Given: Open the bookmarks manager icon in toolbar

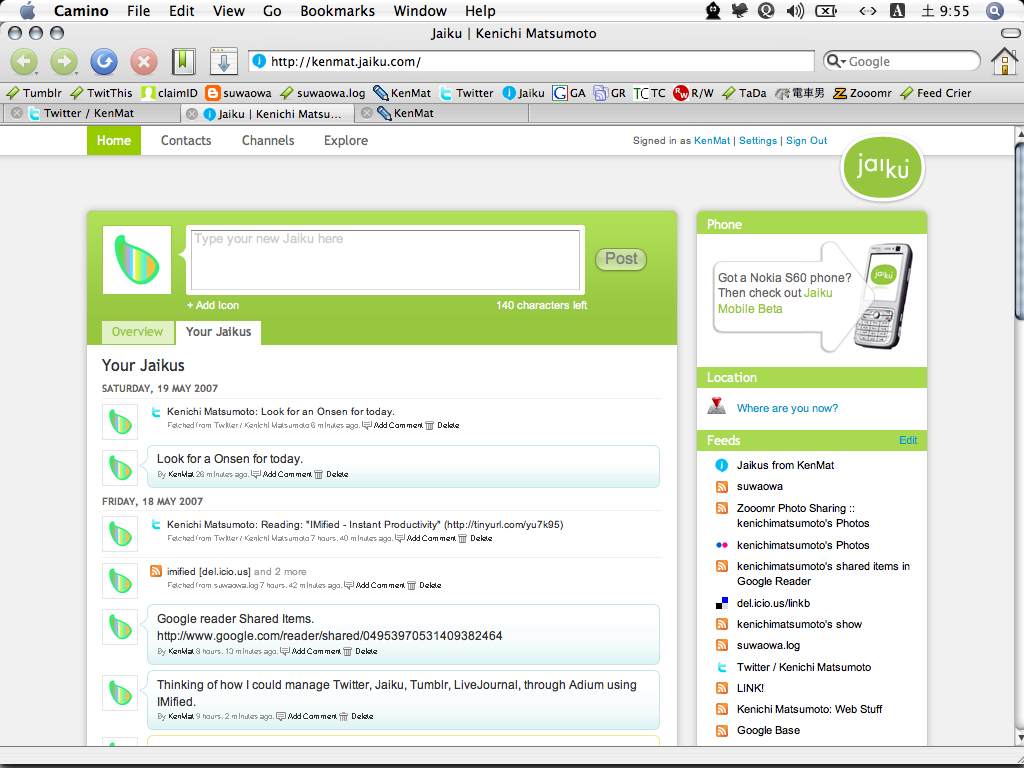Looking at the screenshot, I should pos(184,62).
